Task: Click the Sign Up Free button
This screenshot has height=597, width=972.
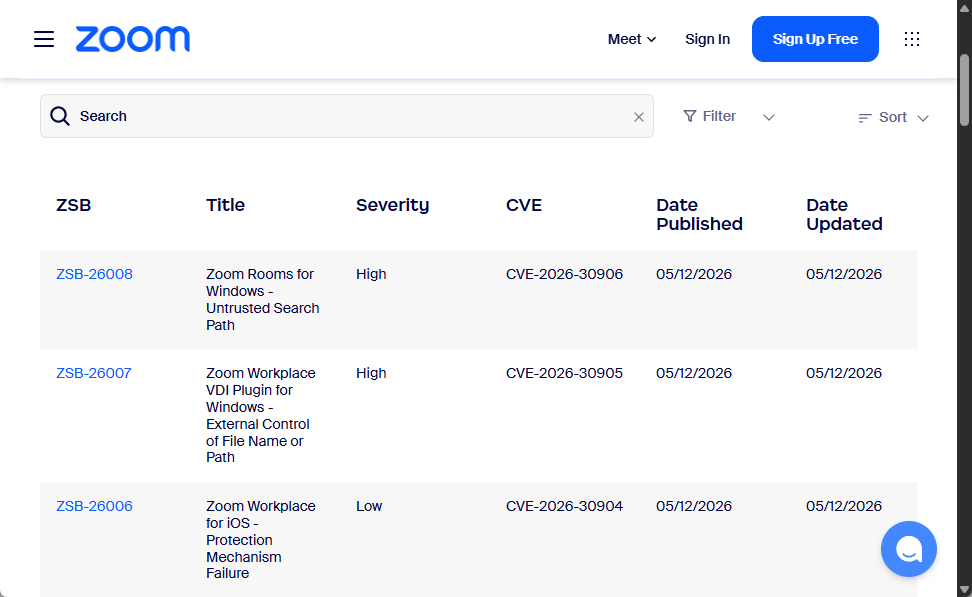Action: click(x=815, y=39)
